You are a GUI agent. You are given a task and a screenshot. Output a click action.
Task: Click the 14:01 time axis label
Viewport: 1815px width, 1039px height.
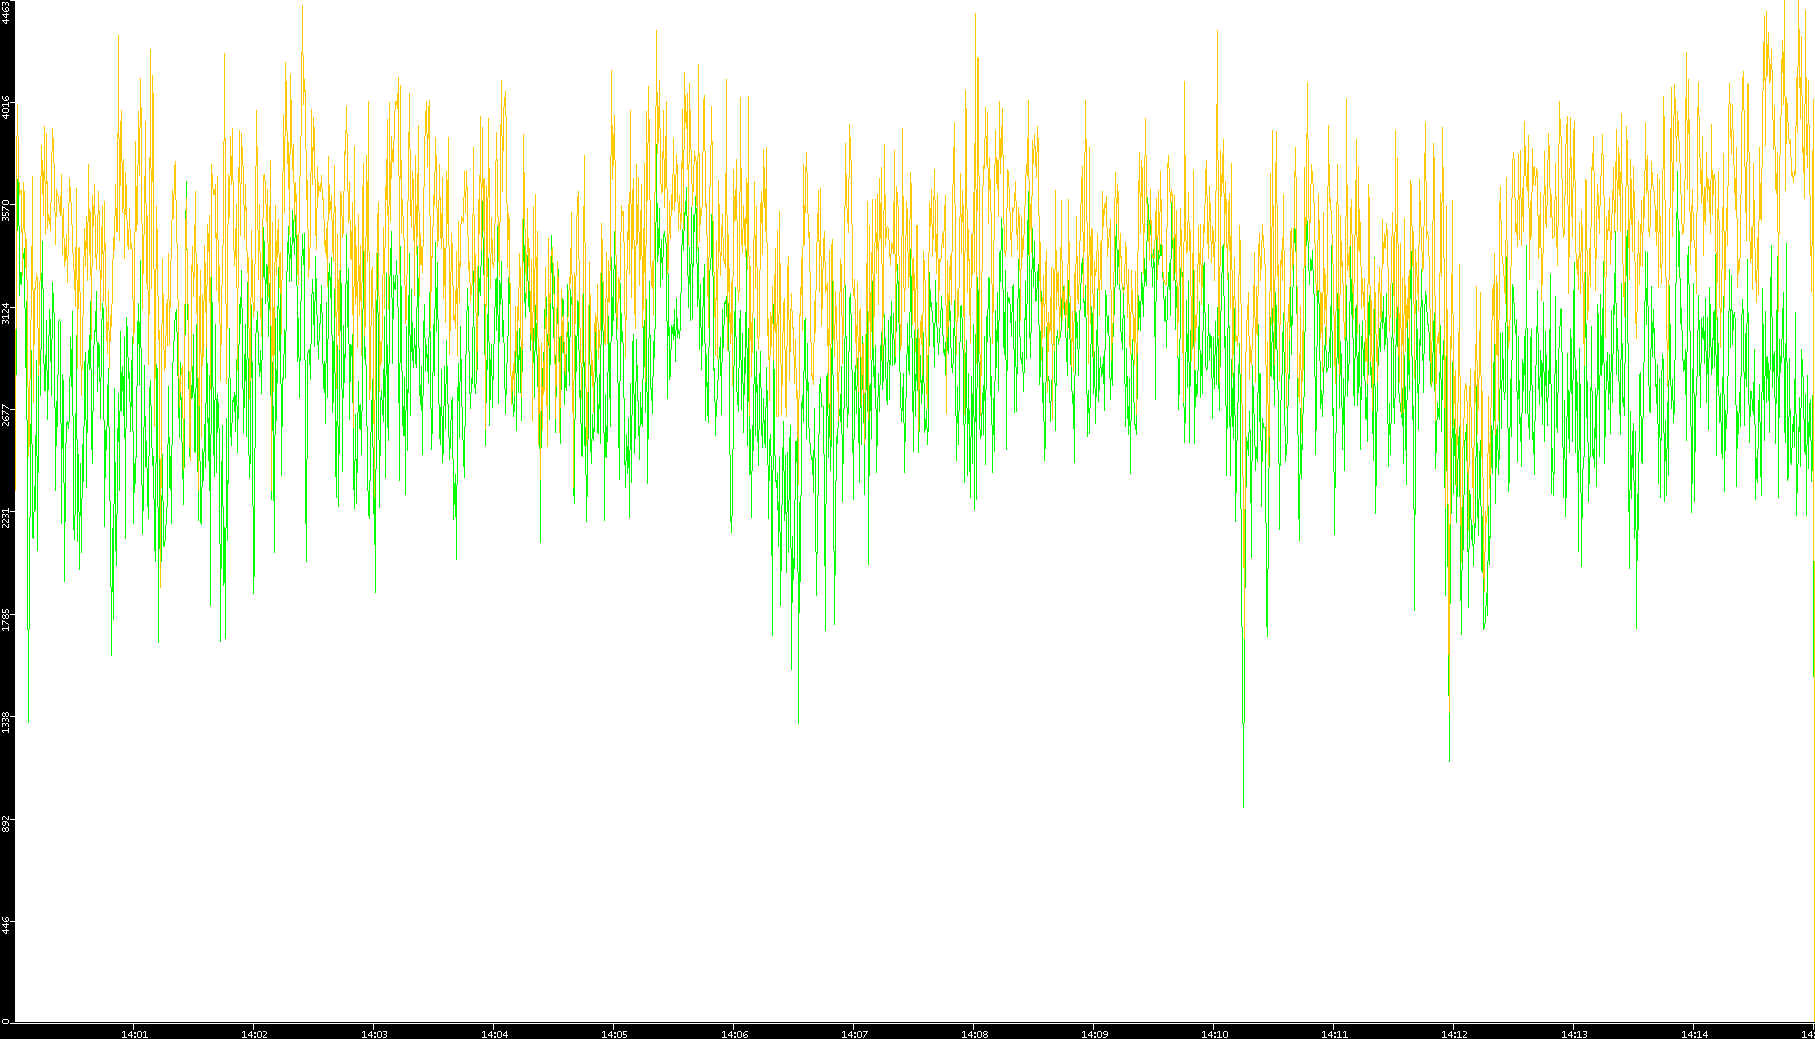[x=134, y=1034]
